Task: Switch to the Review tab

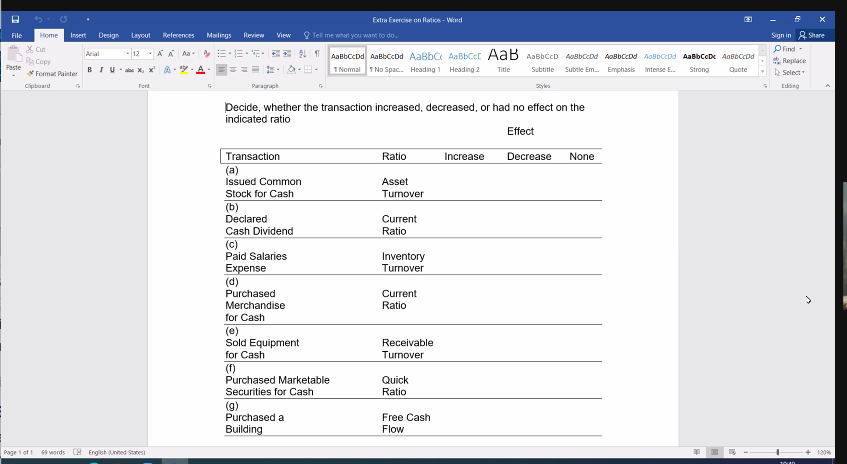Action: (x=253, y=35)
